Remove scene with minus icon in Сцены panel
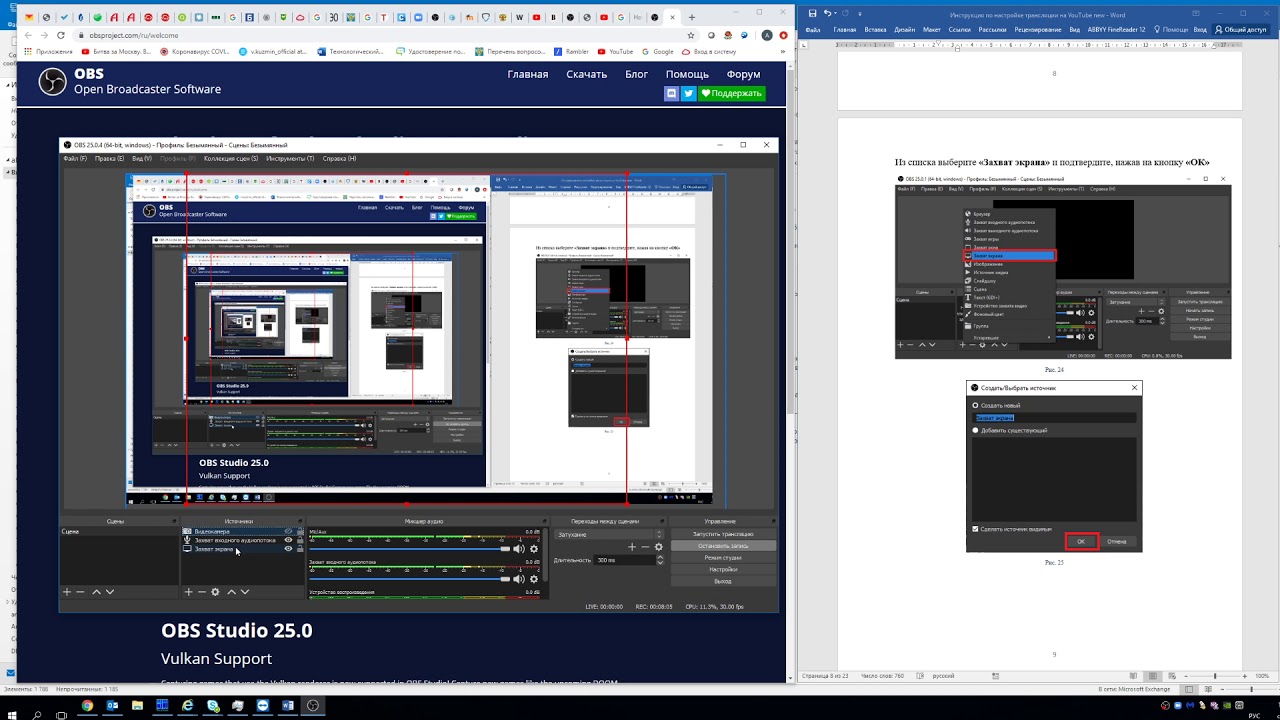The width and height of the screenshot is (1280, 720). click(x=81, y=592)
